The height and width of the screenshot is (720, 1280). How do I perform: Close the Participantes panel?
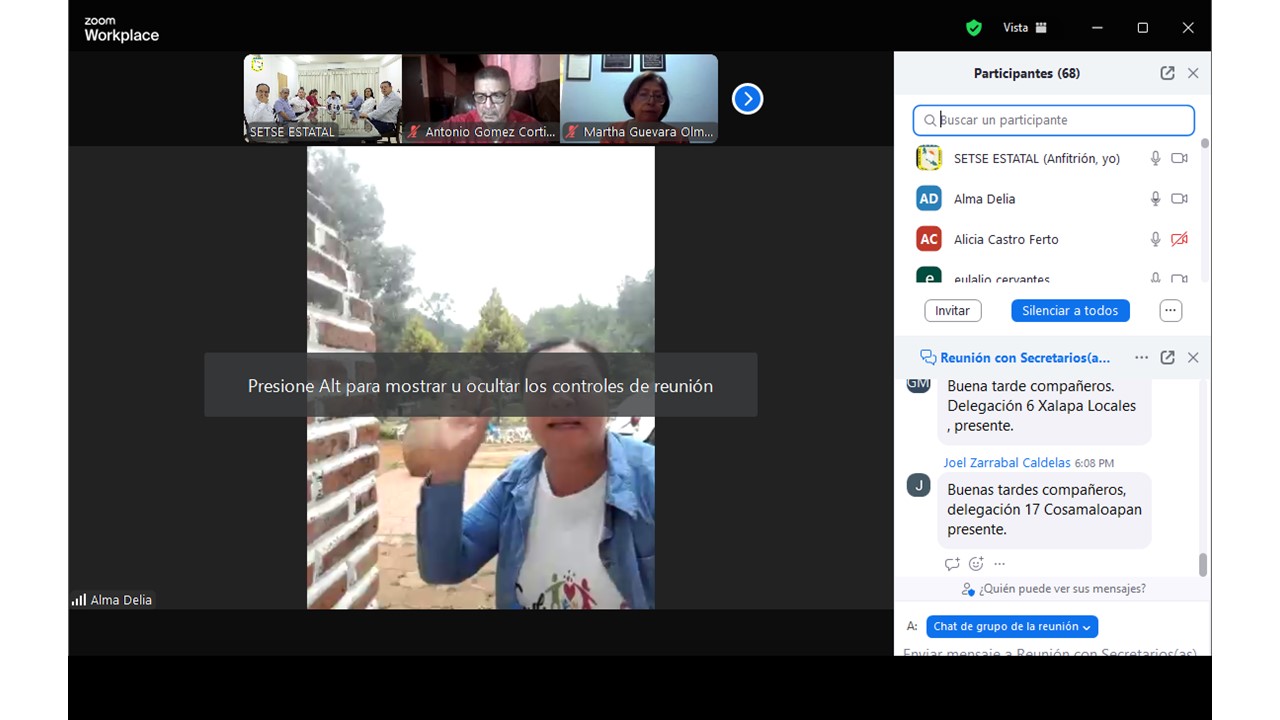point(1193,73)
